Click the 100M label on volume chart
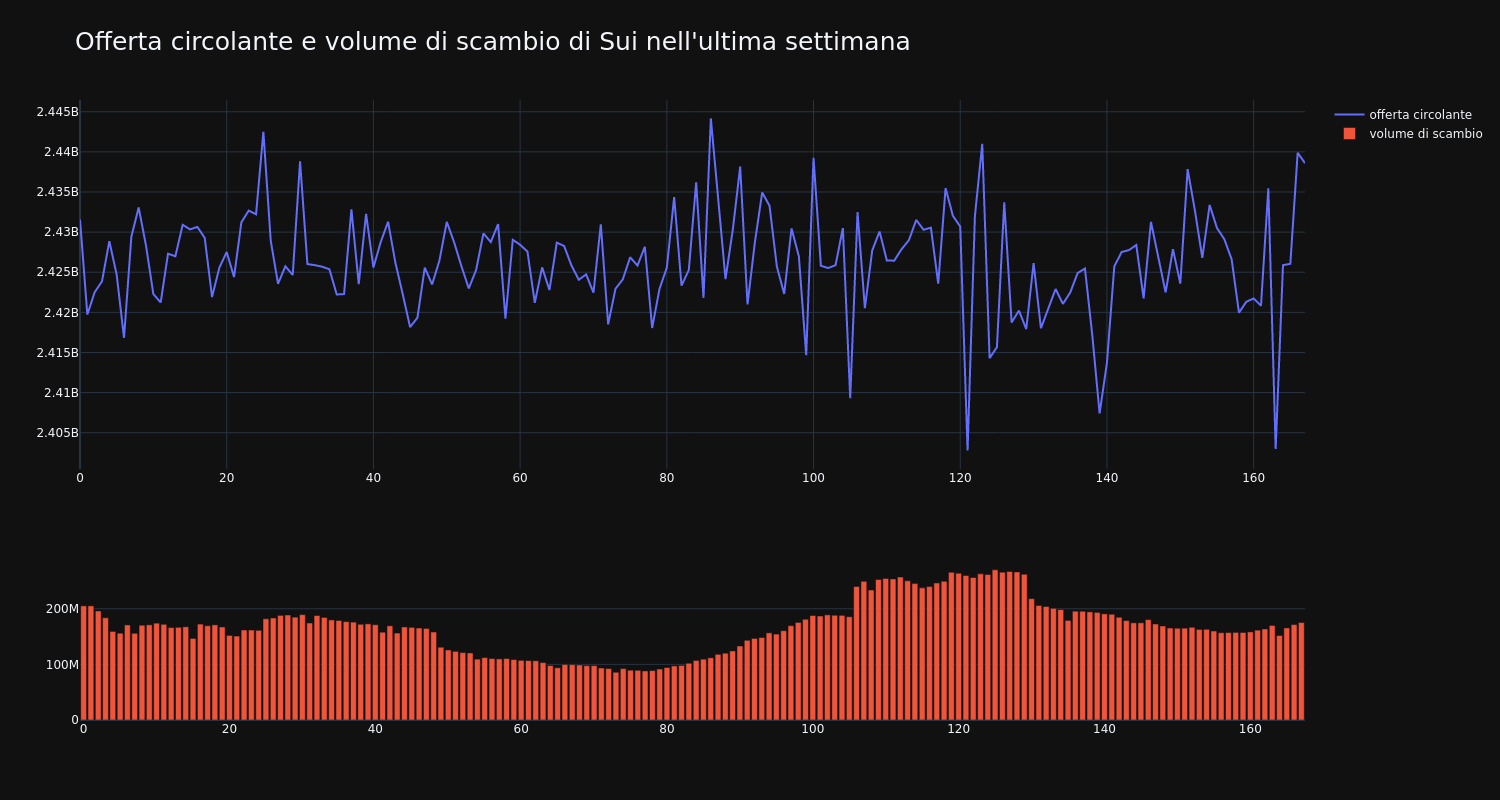Image resolution: width=1500 pixels, height=800 pixels. point(62,665)
